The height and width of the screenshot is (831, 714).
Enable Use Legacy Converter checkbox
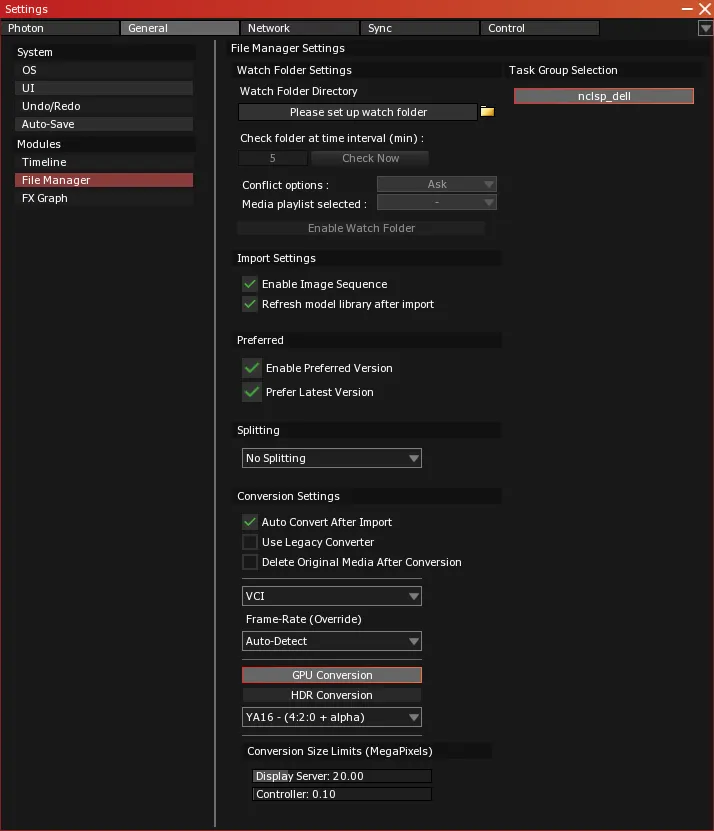tap(250, 542)
